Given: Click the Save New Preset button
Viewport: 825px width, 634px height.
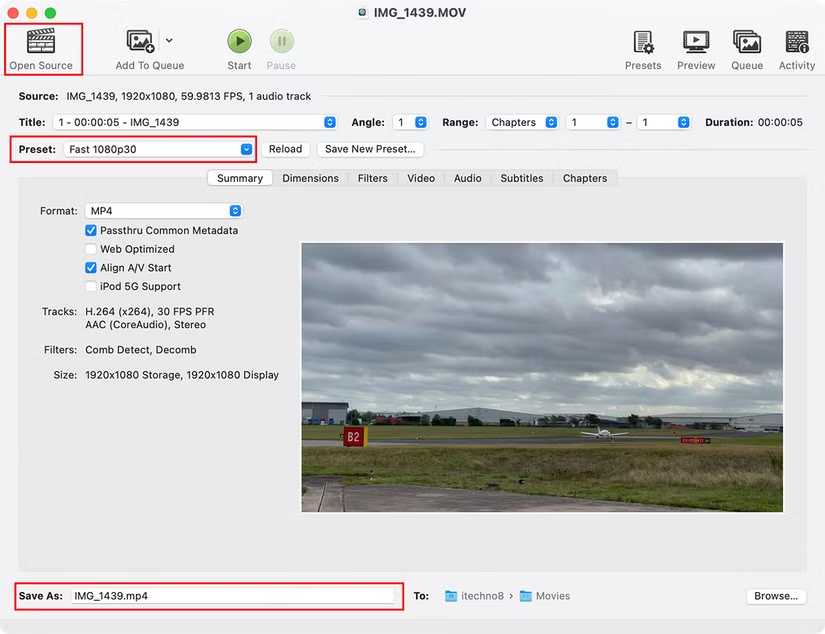Looking at the screenshot, I should [x=370, y=149].
